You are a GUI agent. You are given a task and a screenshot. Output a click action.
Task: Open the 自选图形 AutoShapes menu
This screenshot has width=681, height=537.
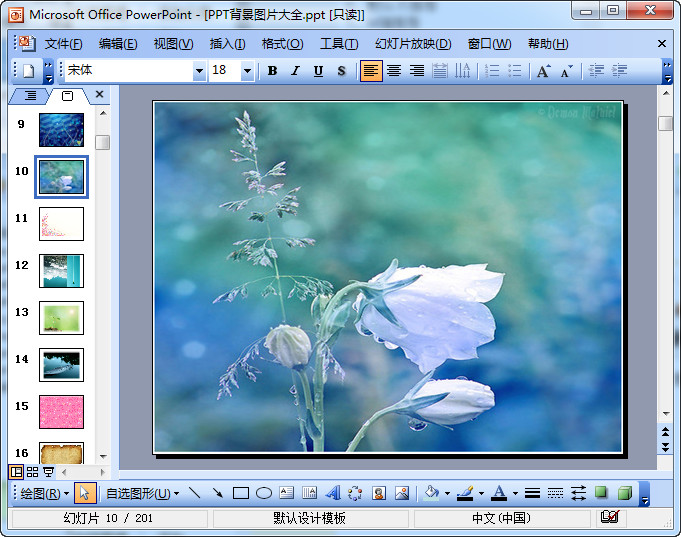[x=142, y=493]
